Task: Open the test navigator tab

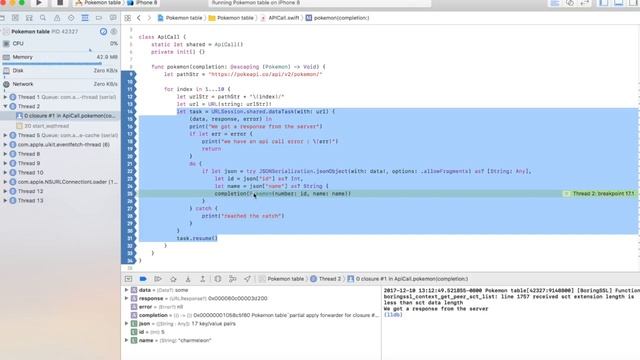Action: [x=71, y=18]
